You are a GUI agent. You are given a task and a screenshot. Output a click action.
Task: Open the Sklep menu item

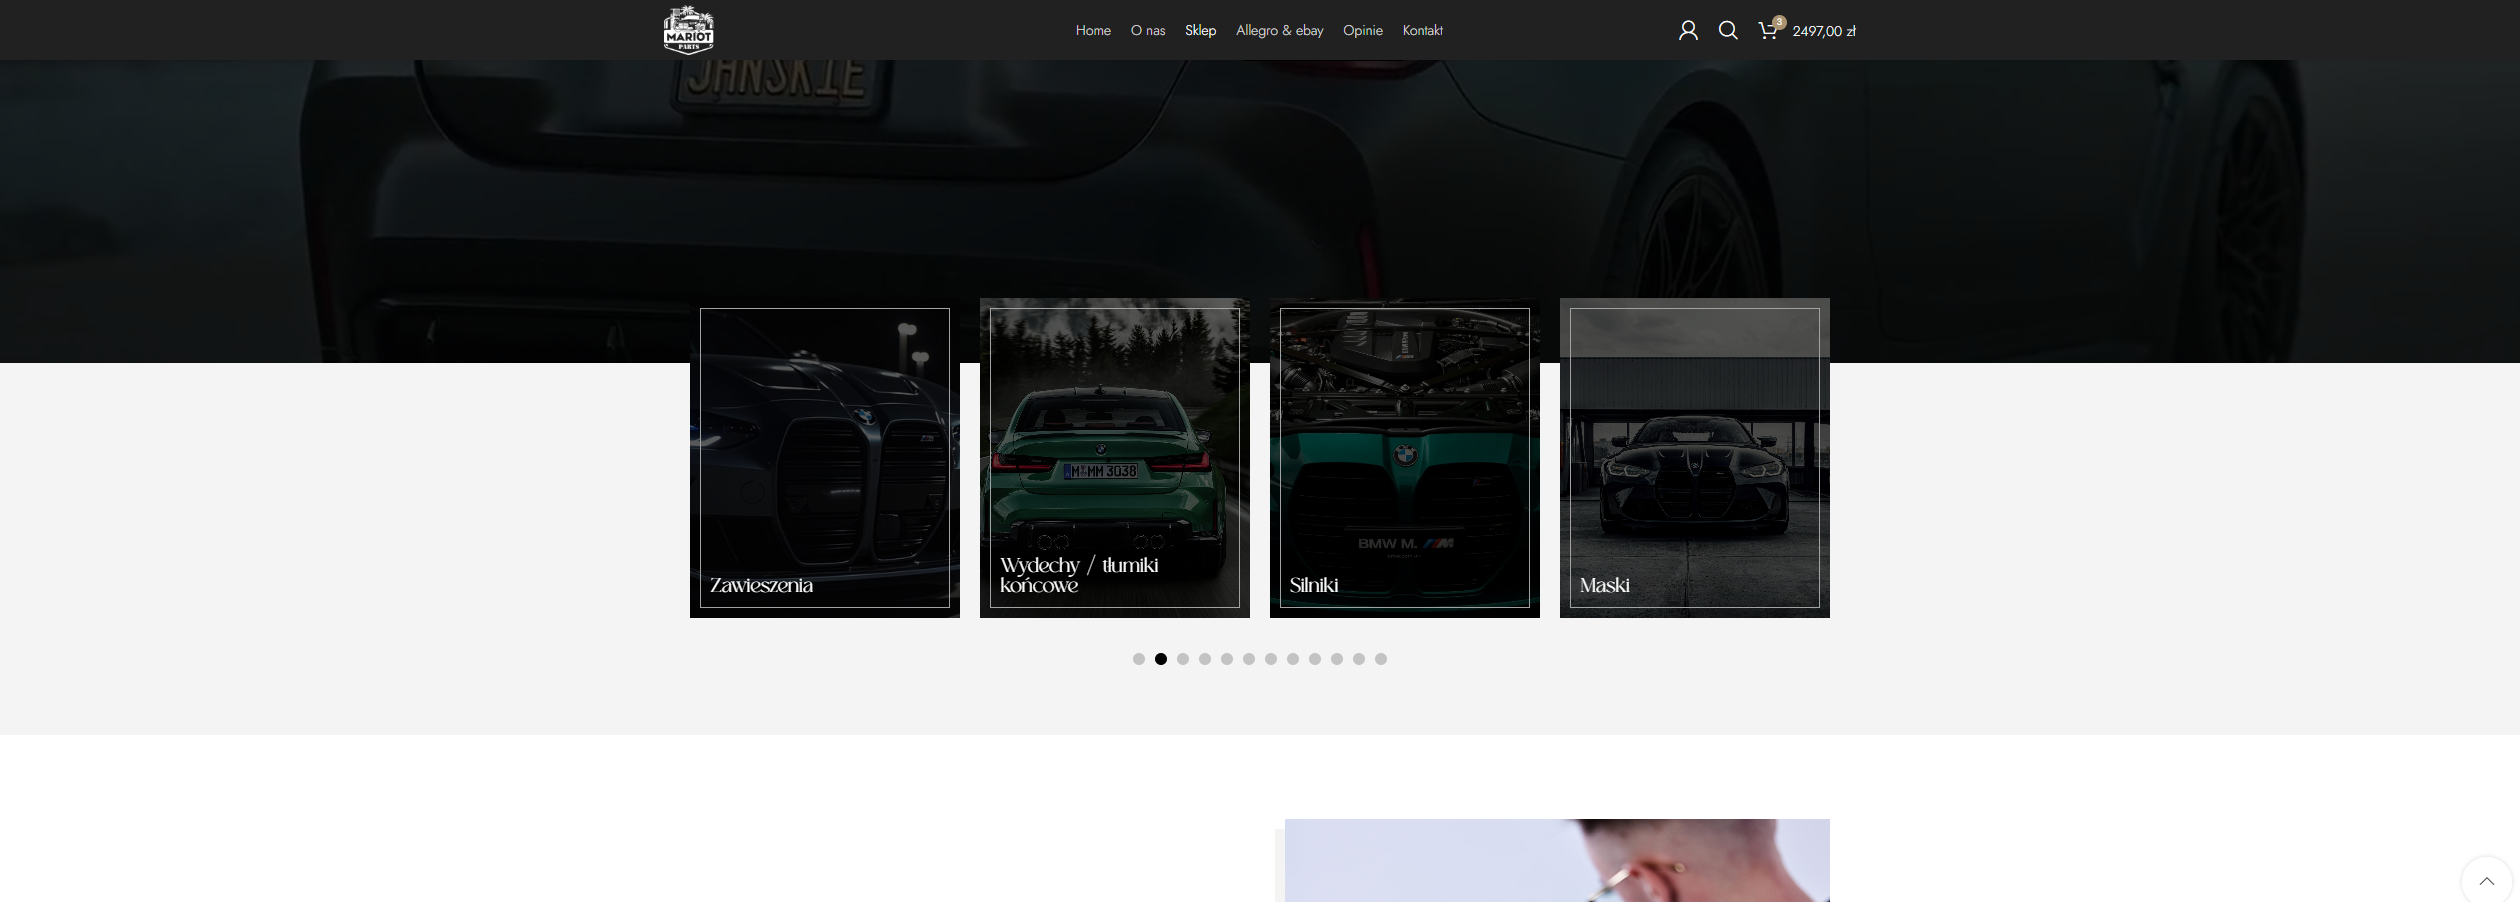[1200, 31]
